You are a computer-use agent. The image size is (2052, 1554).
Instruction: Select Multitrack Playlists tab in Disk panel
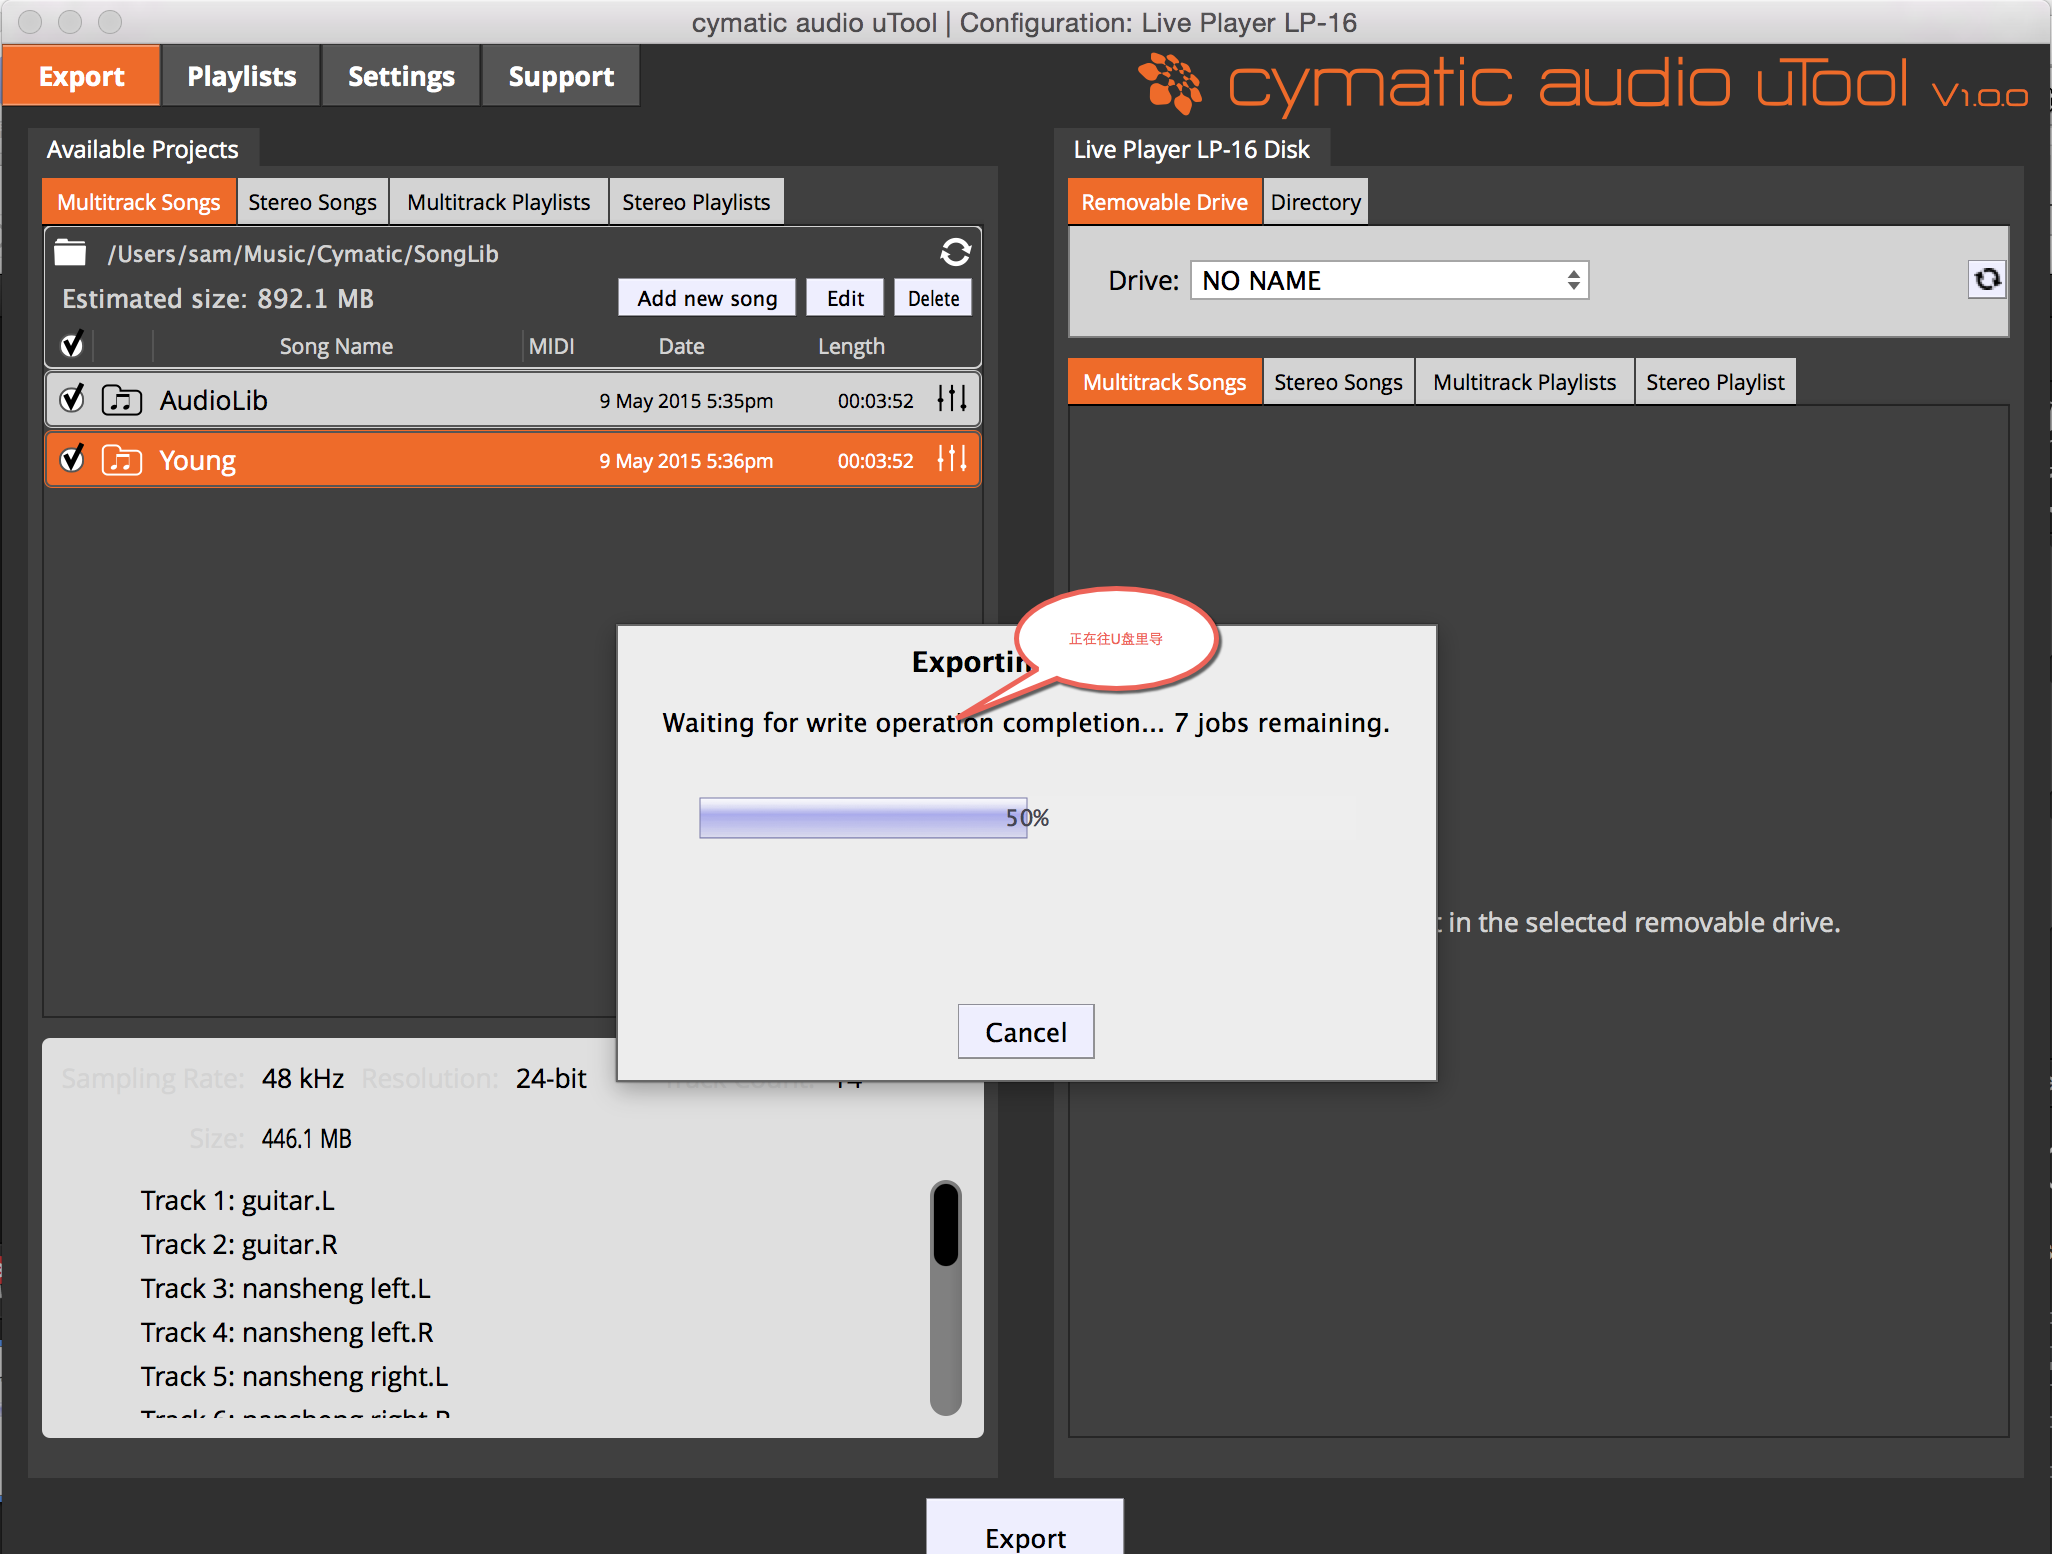1524,382
